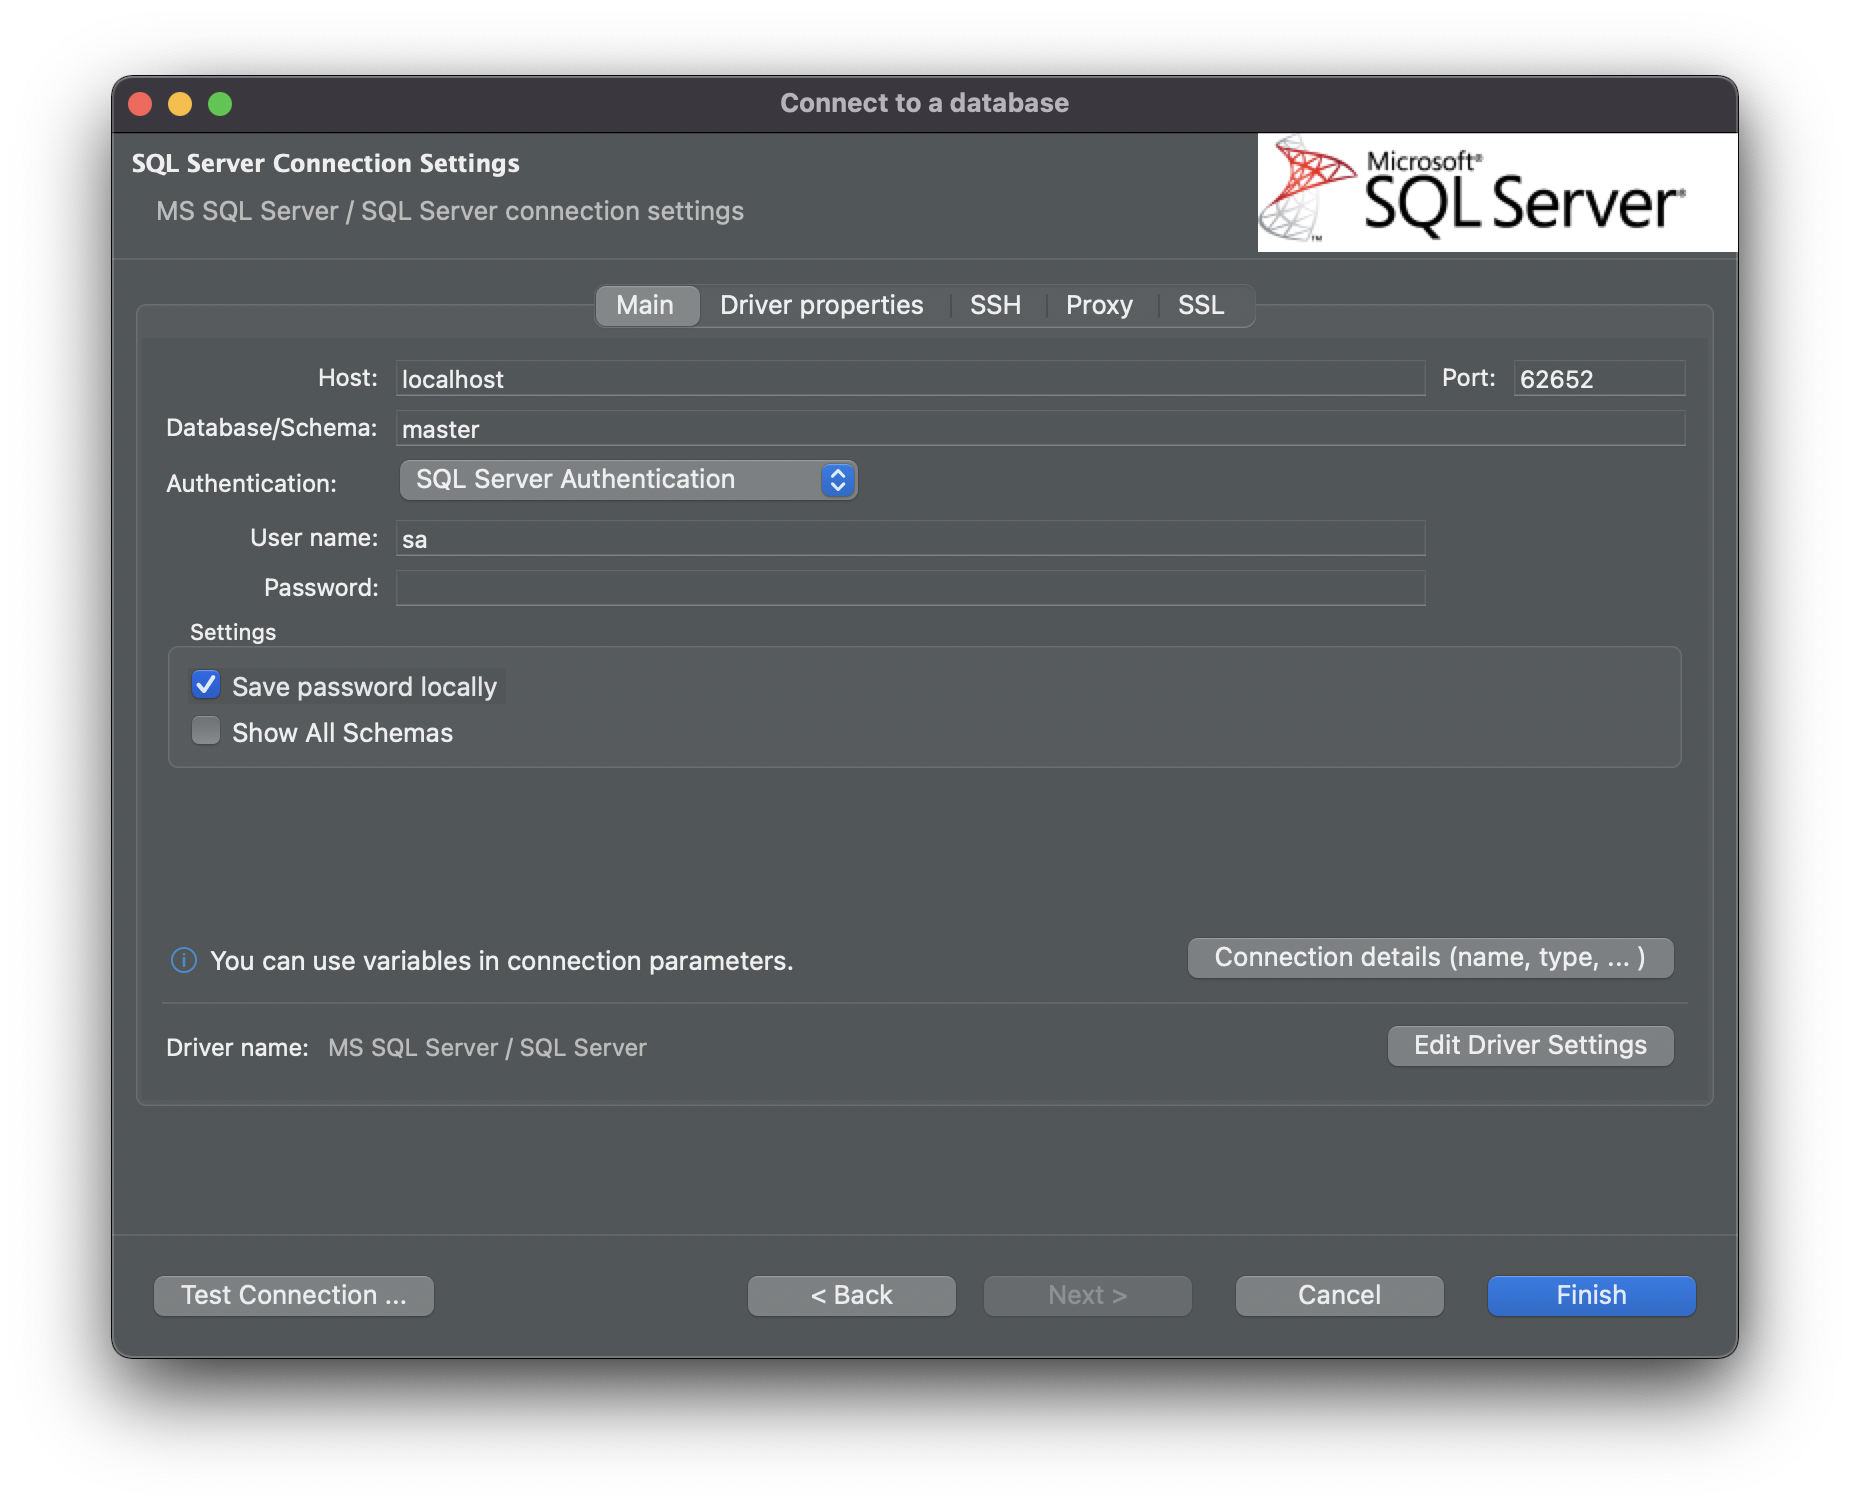
Task: Open the SSH tab
Action: (x=994, y=305)
